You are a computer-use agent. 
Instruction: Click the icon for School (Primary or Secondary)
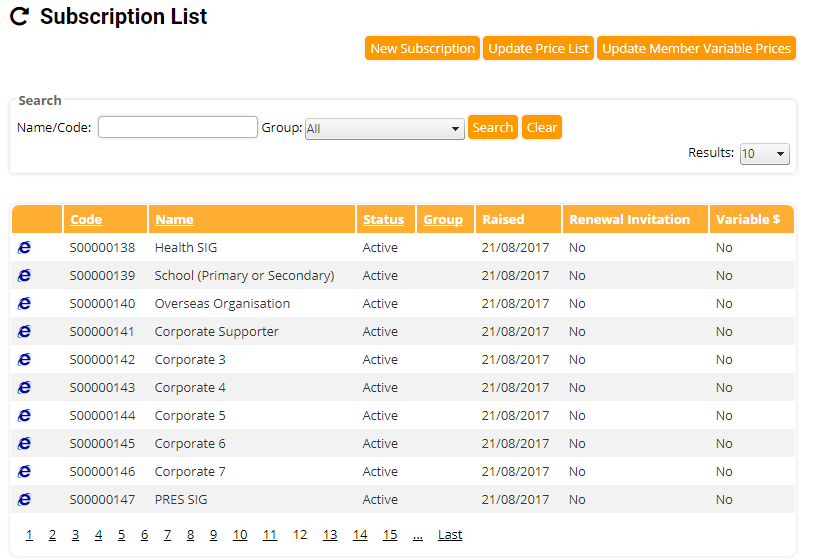pos(24,275)
